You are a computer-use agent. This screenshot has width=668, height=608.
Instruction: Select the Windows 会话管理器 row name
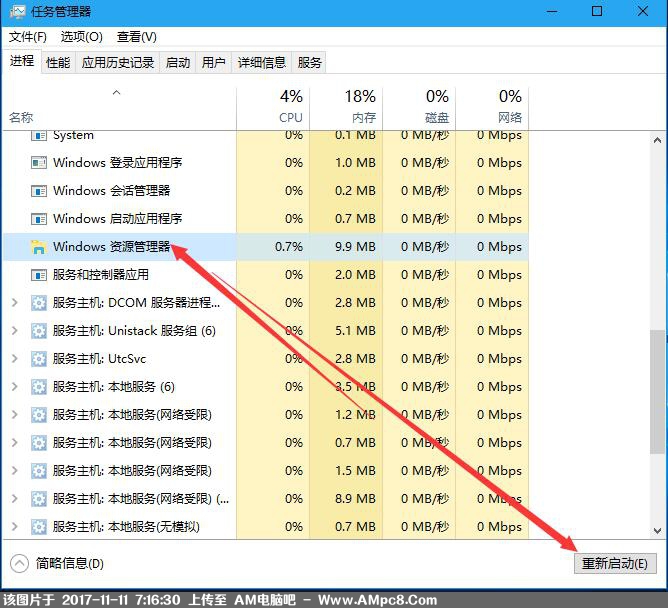click(x=112, y=191)
